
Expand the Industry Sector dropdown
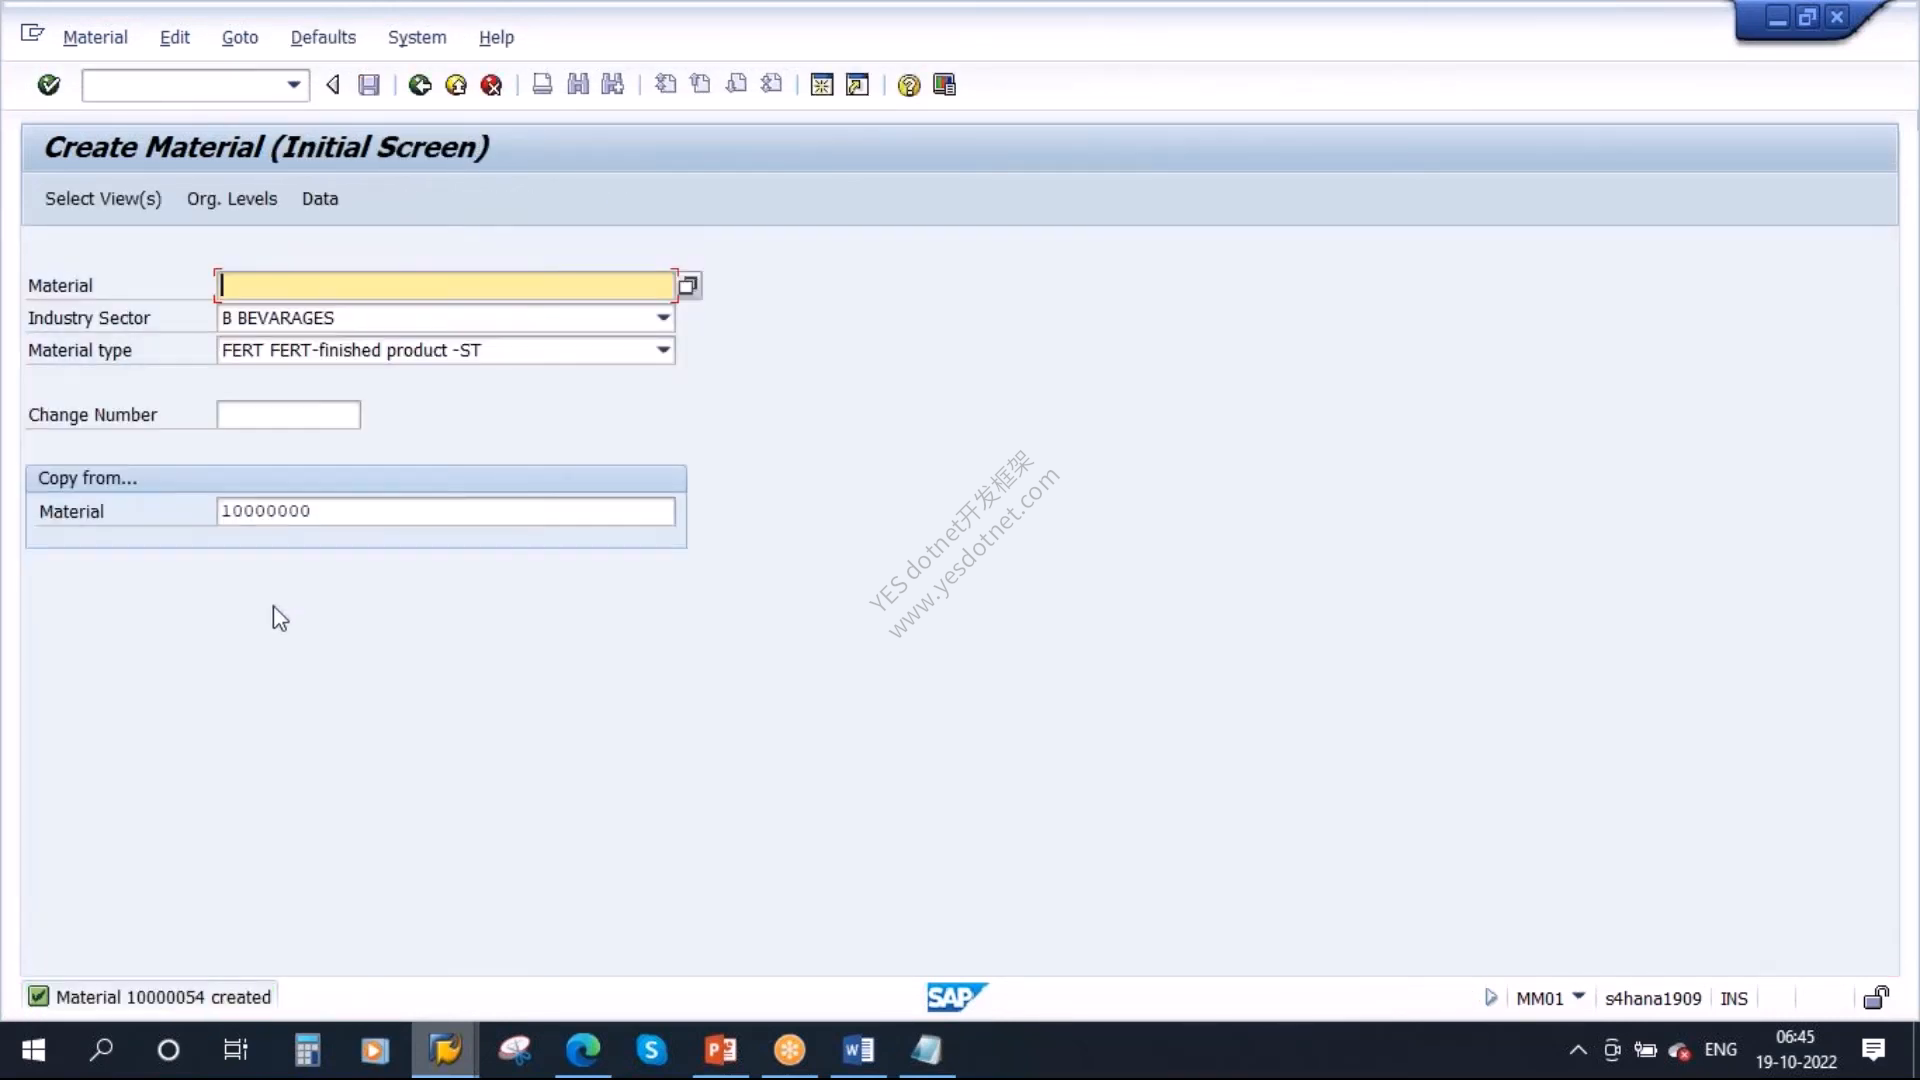point(663,318)
